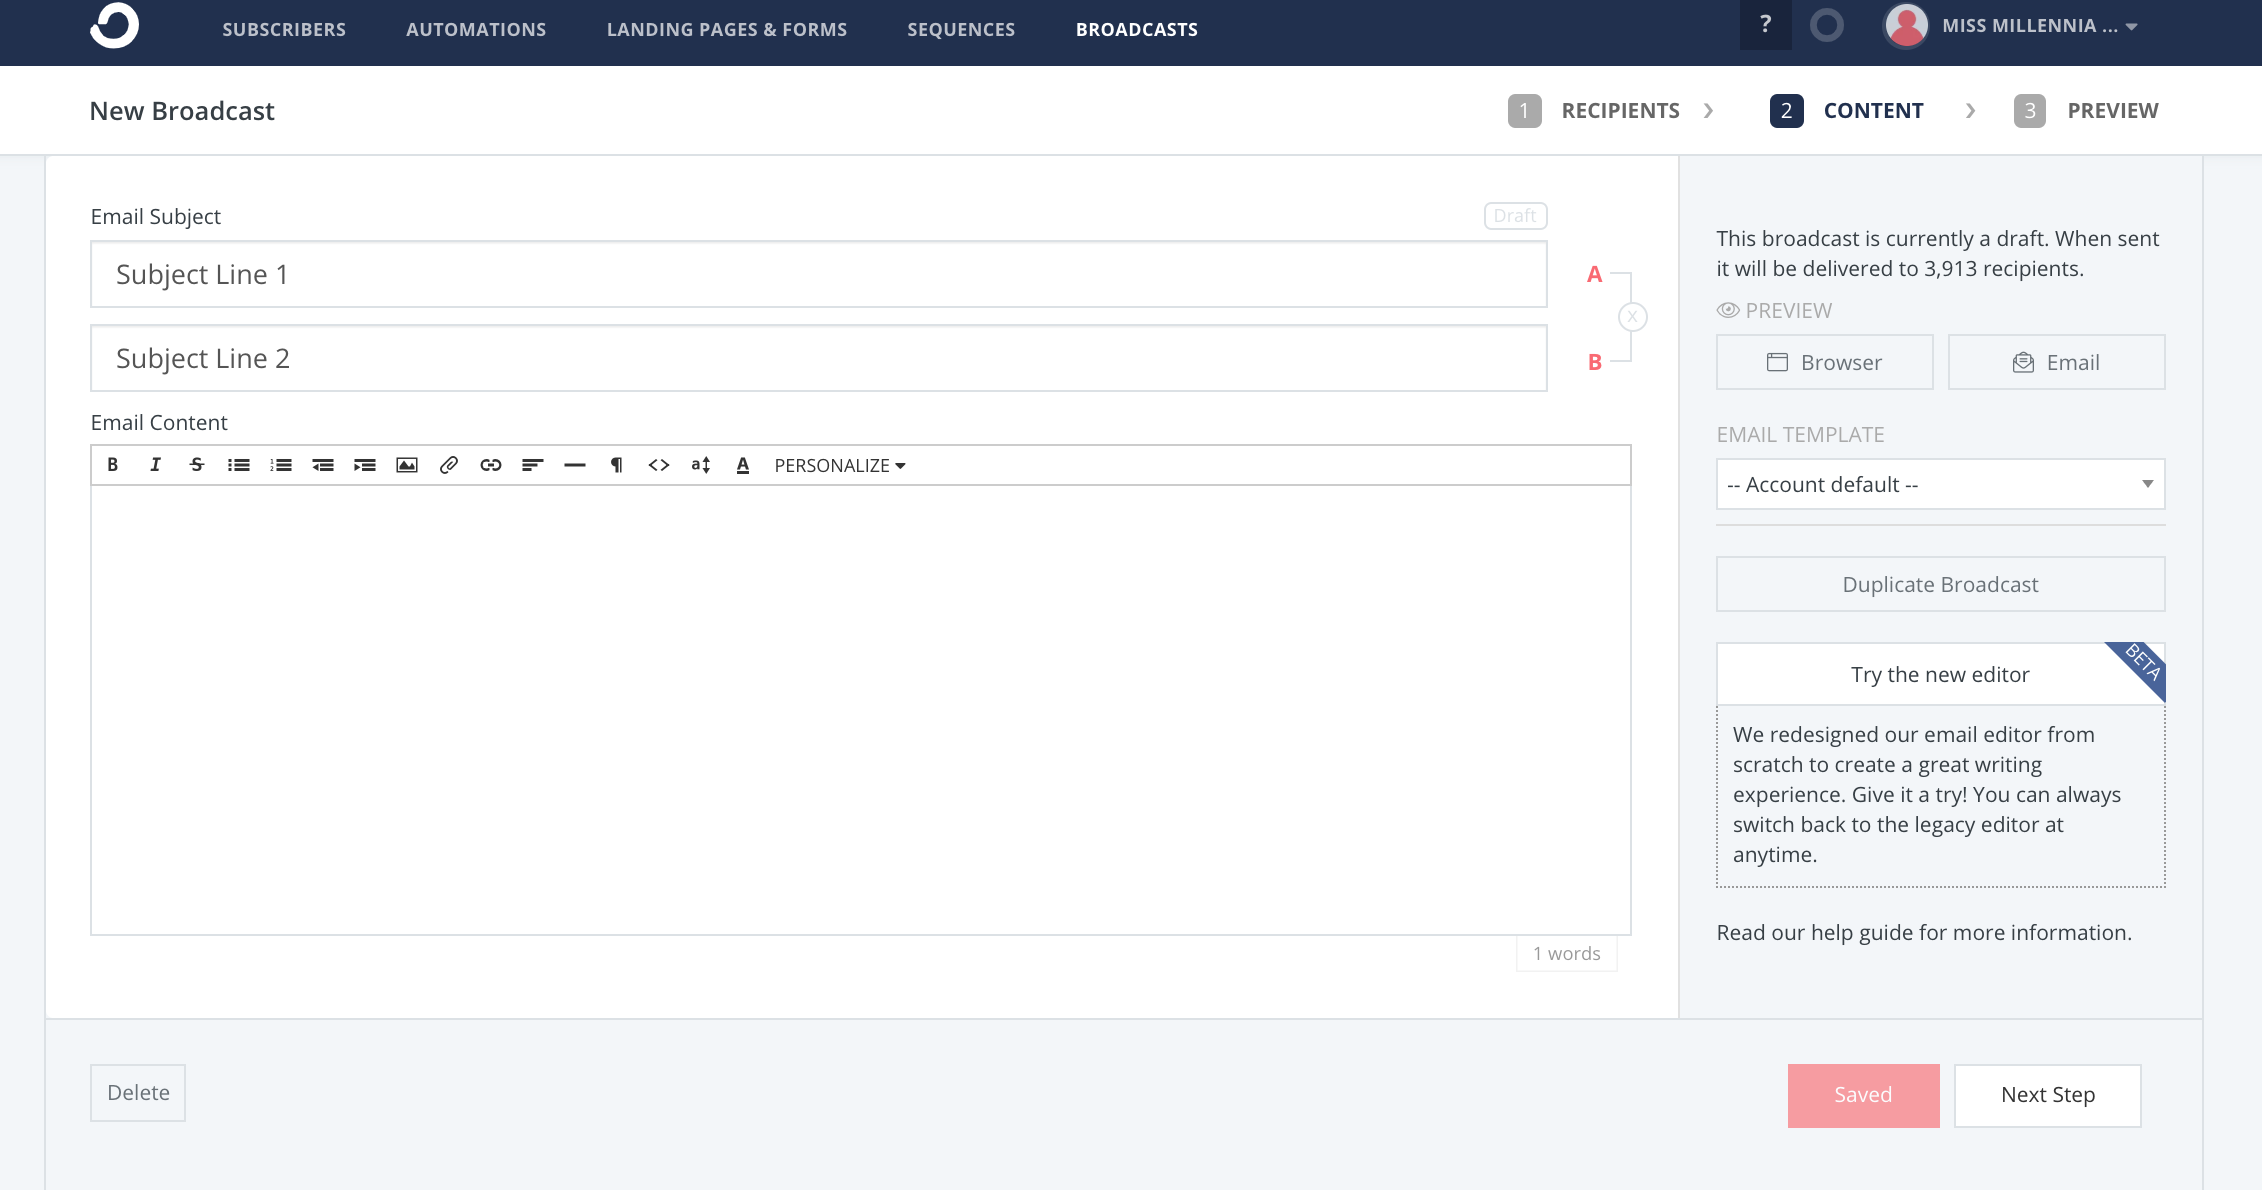Image resolution: width=2262 pixels, height=1190 pixels.
Task: Navigate to LANDING PAGES & FORMS
Action: point(727,29)
